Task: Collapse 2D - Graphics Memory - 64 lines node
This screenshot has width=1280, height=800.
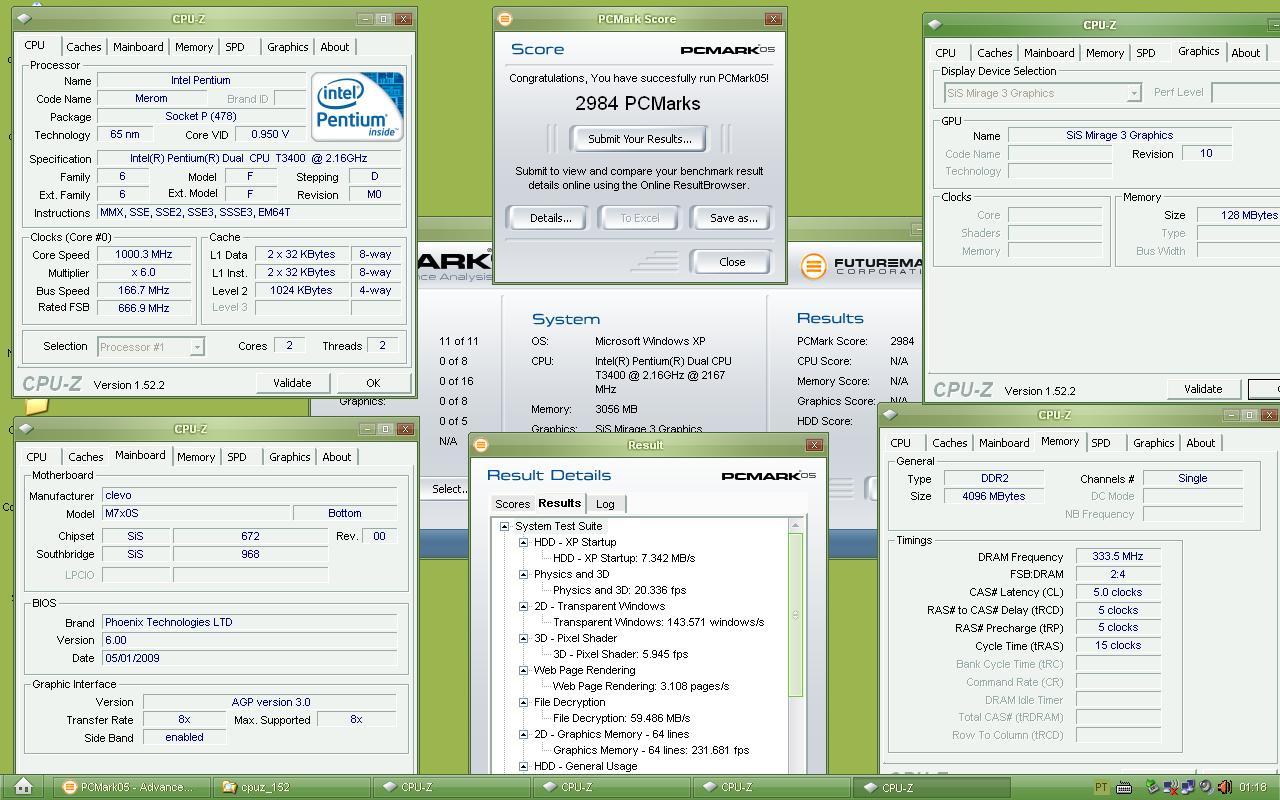Action: (x=523, y=734)
